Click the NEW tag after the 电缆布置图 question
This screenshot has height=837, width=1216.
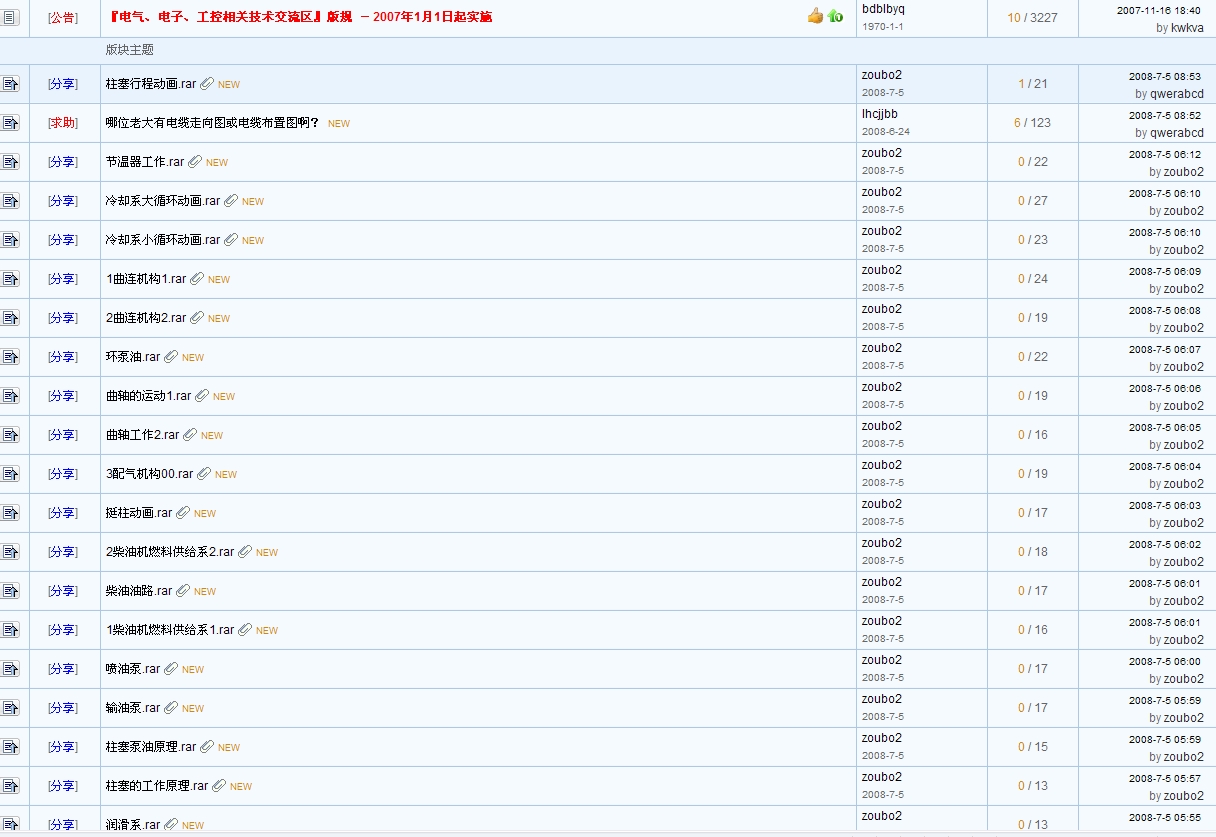339,124
